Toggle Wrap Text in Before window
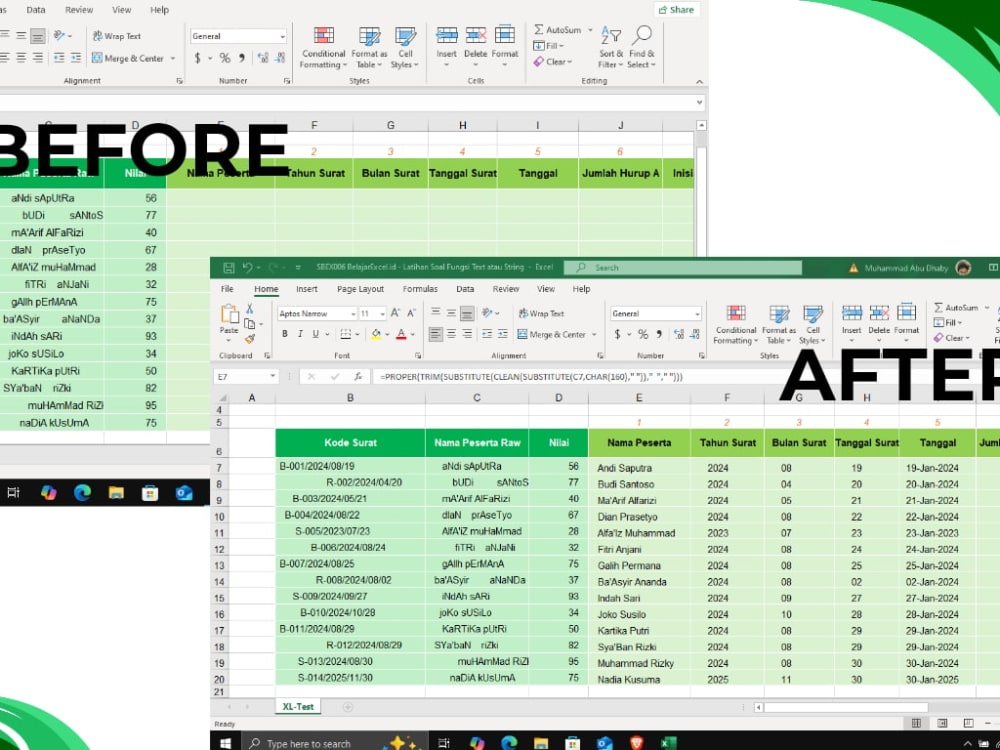 click(x=117, y=36)
